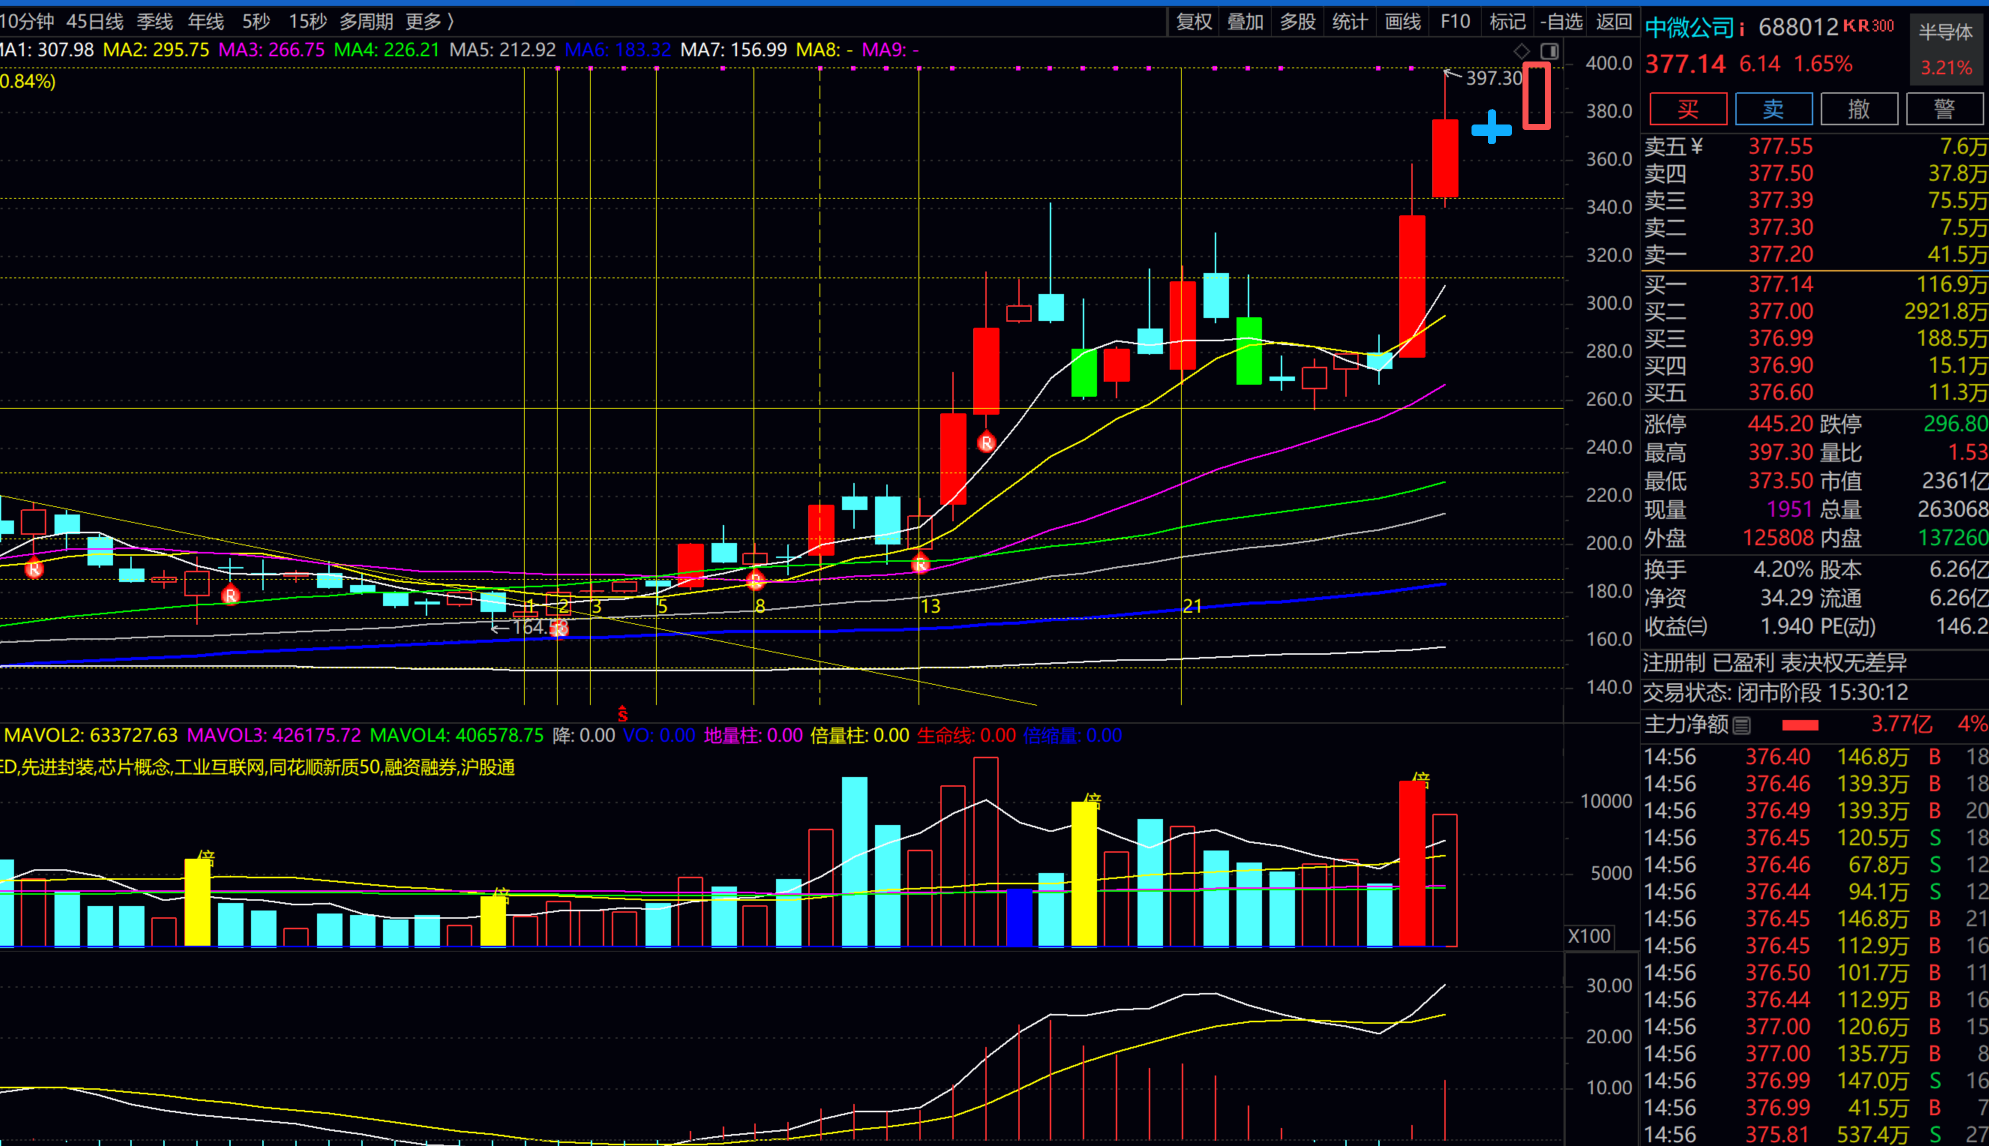Open the 画线 drawing tools menu

tap(1403, 21)
